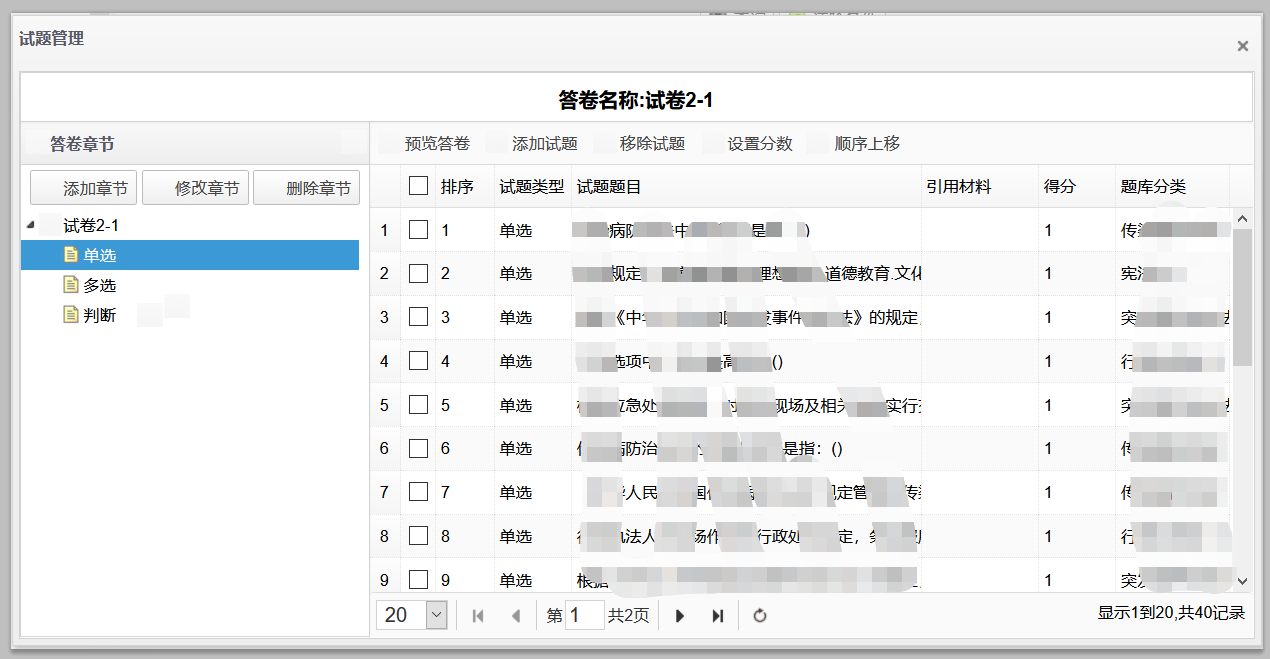Click 移除试题 to remove questions

coord(650,143)
